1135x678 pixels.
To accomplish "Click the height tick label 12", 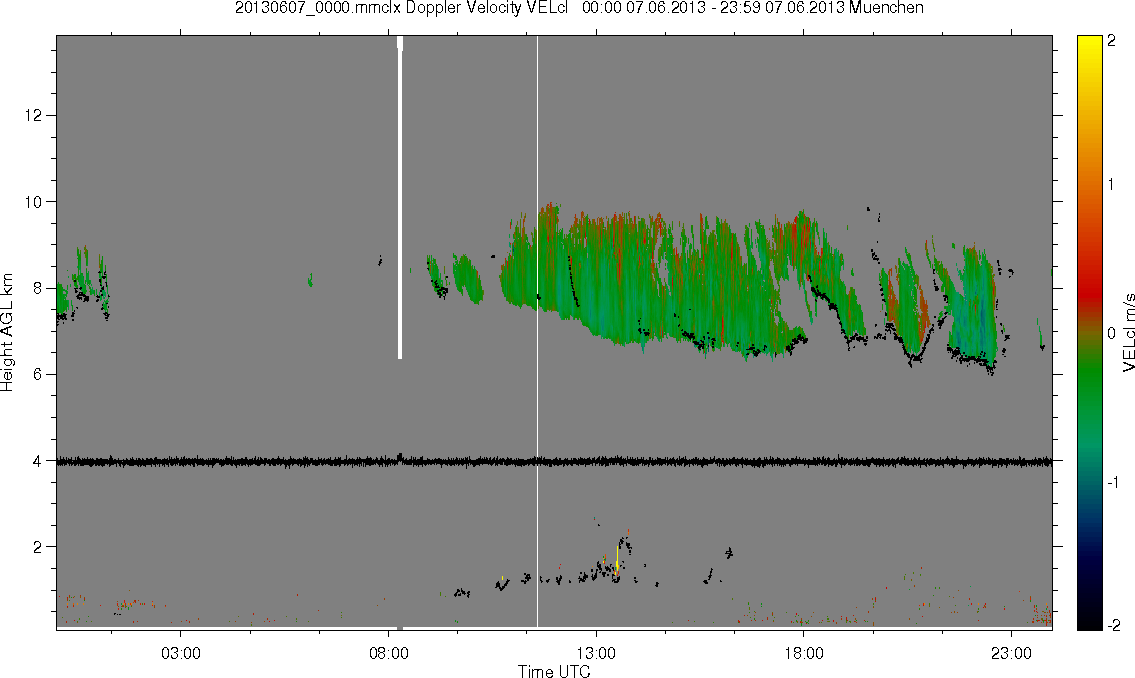I will coord(33,115).
